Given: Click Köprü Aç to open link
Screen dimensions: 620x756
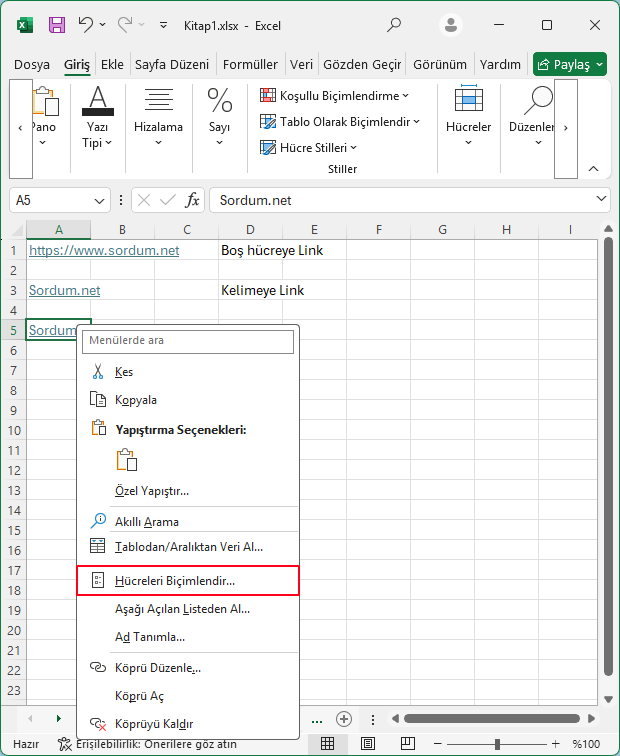Looking at the screenshot, I should pyautogui.click(x=186, y=696).
